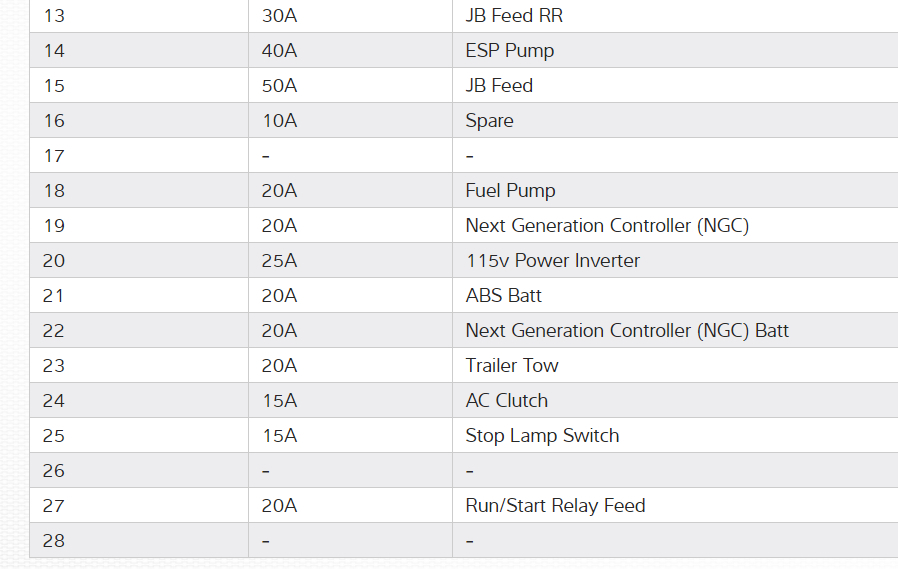Click the 40A rating for ESP Pump

tap(279, 51)
